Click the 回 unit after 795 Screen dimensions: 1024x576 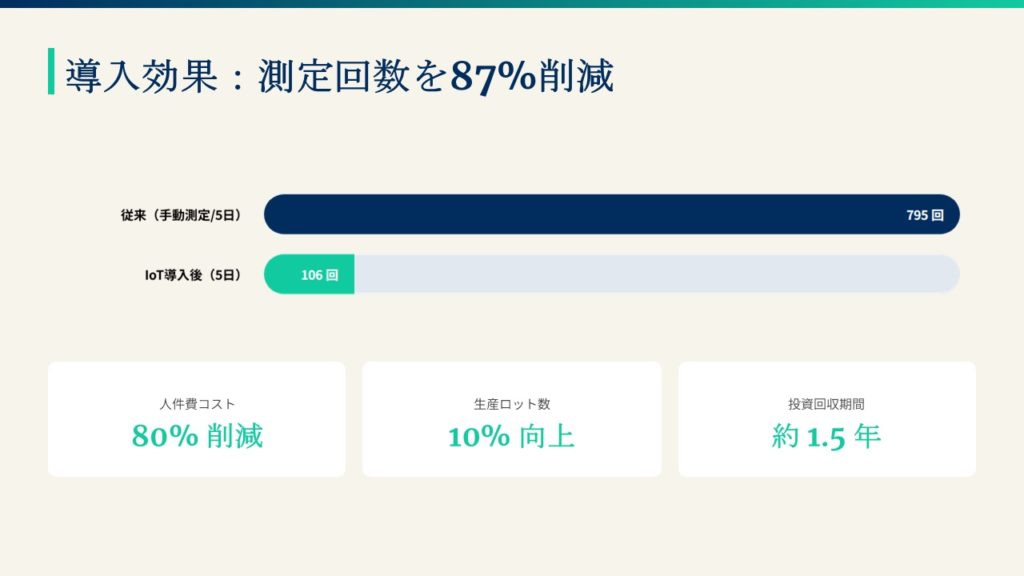coord(938,215)
